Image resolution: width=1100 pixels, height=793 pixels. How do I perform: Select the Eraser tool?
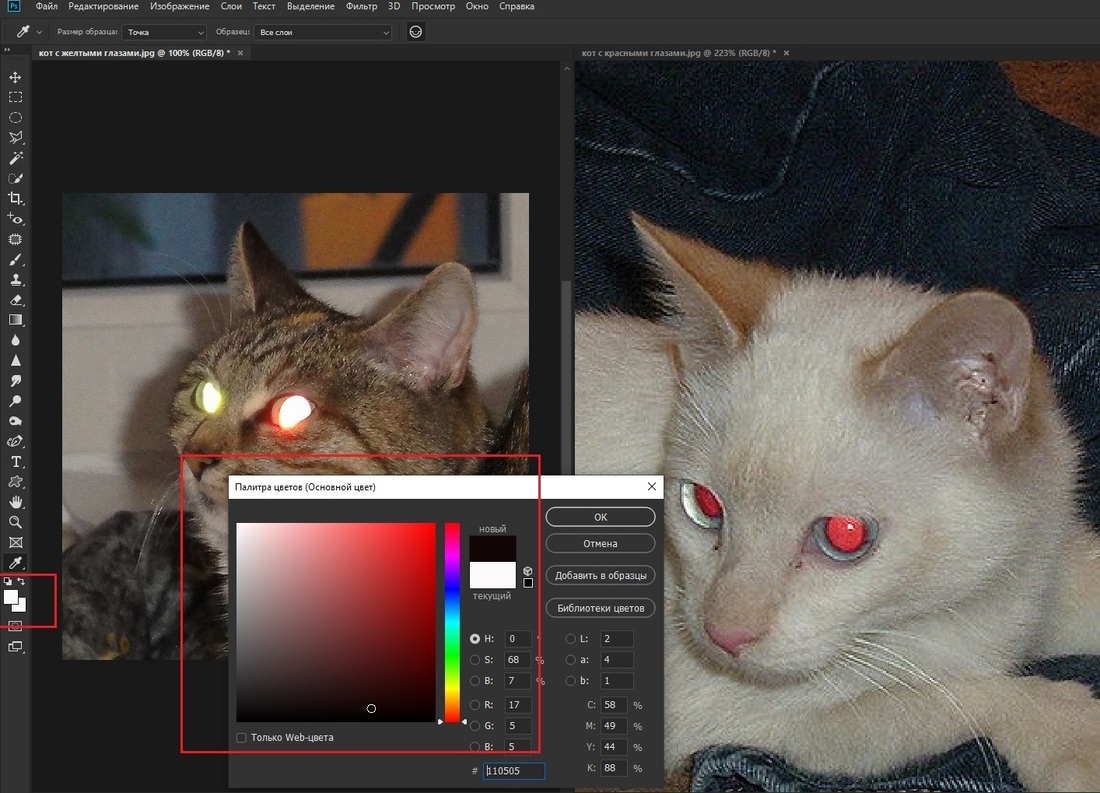pyautogui.click(x=15, y=300)
